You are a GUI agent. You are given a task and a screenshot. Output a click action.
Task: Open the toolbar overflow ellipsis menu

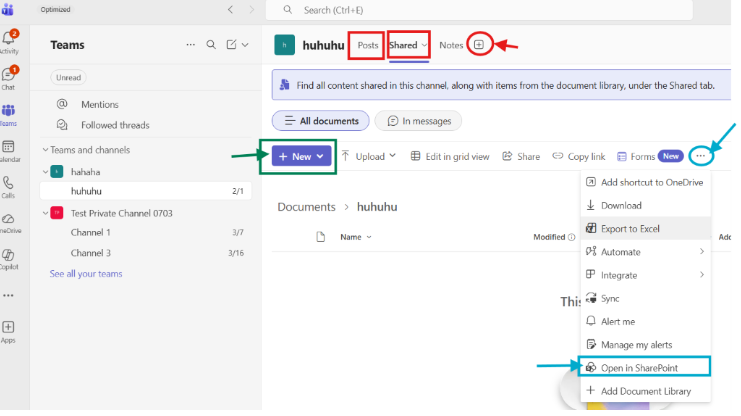pos(700,156)
